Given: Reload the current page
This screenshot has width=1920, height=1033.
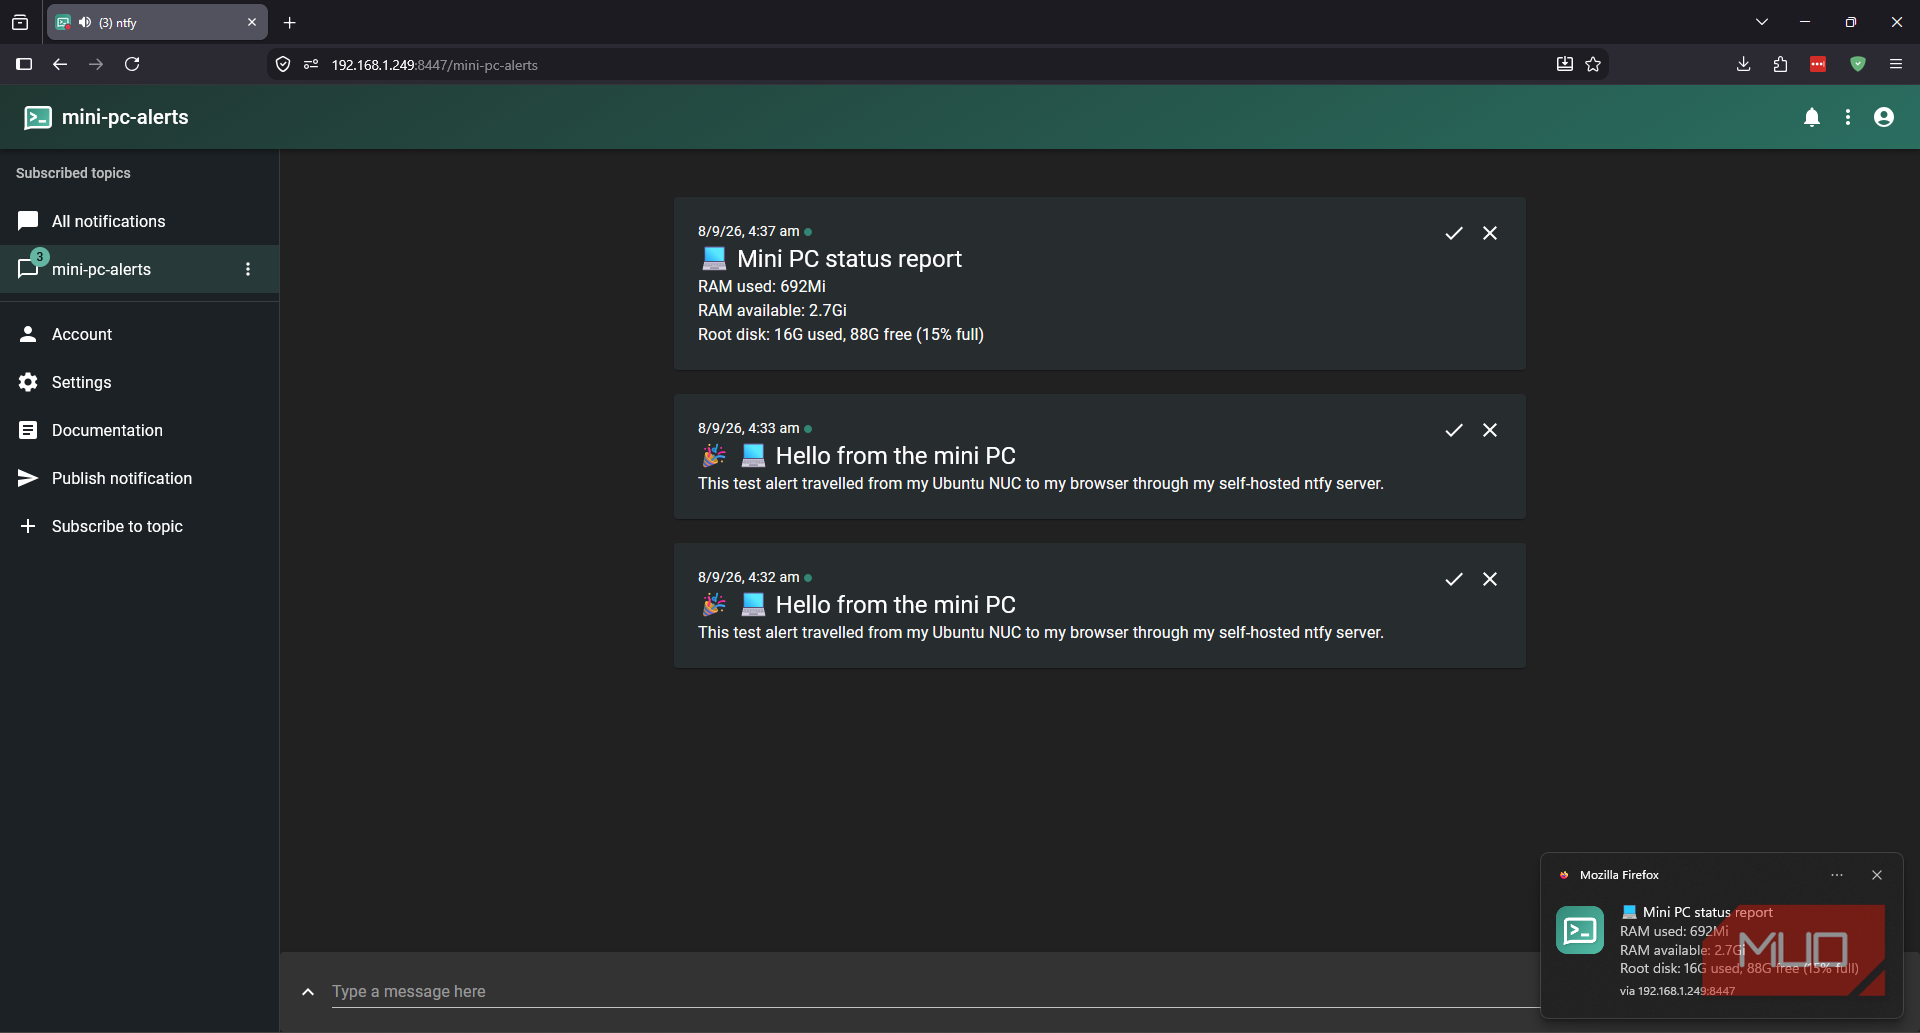Looking at the screenshot, I should (x=132, y=64).
